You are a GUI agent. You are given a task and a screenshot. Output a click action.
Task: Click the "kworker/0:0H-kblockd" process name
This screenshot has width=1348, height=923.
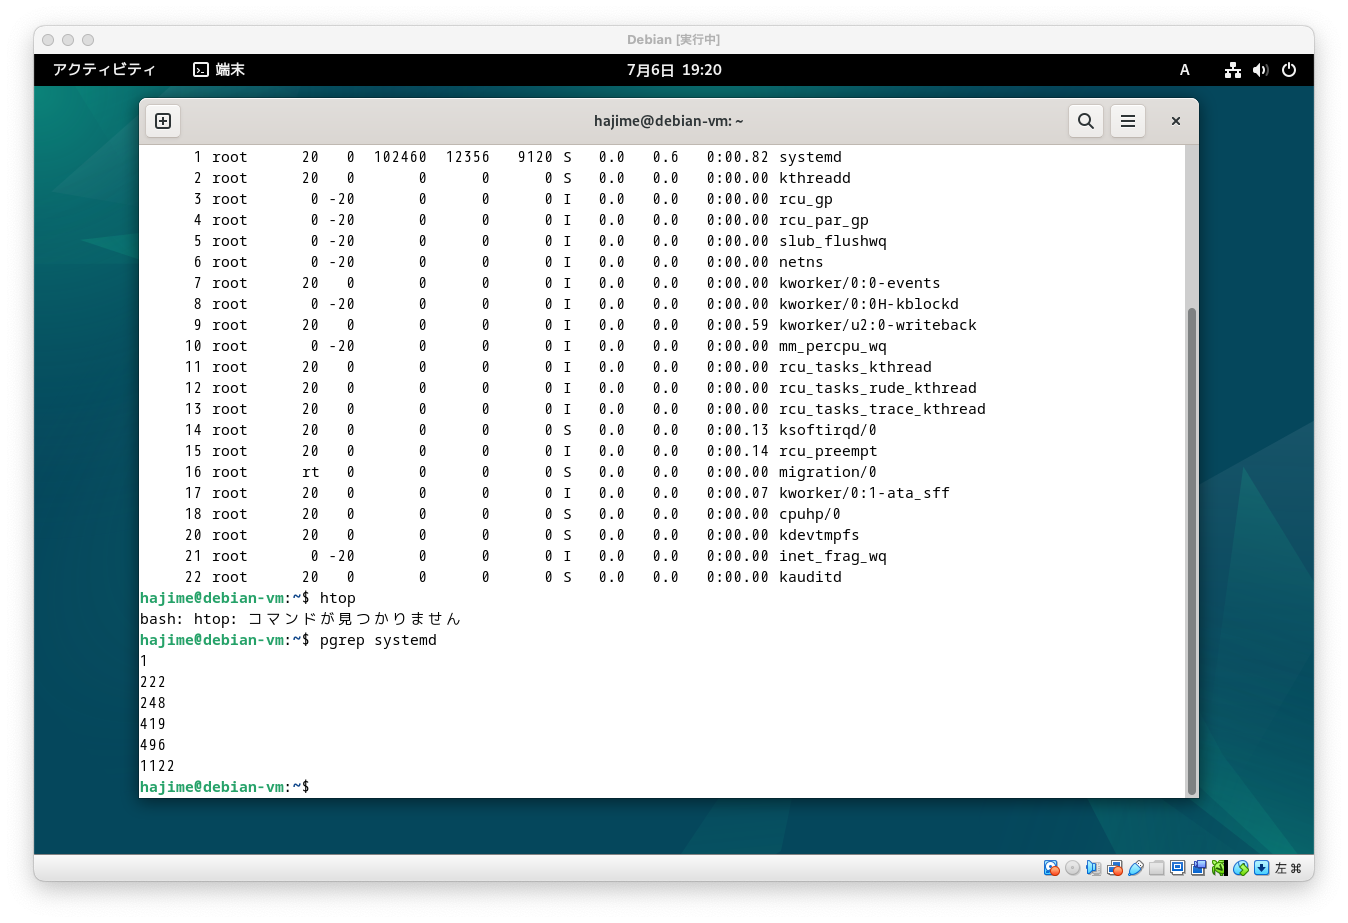click(869, 304)
